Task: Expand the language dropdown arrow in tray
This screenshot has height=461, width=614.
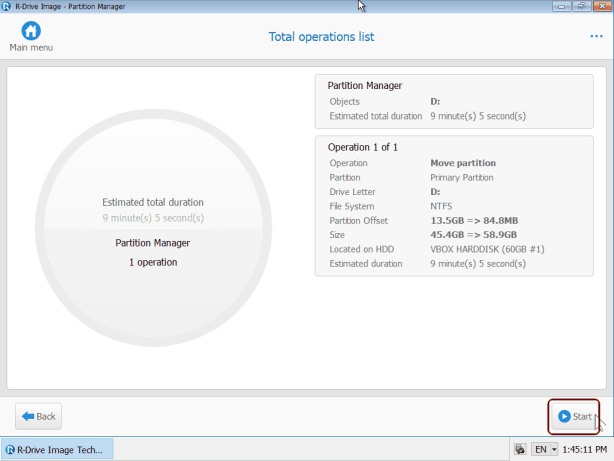Action: (x=554, y=450)
